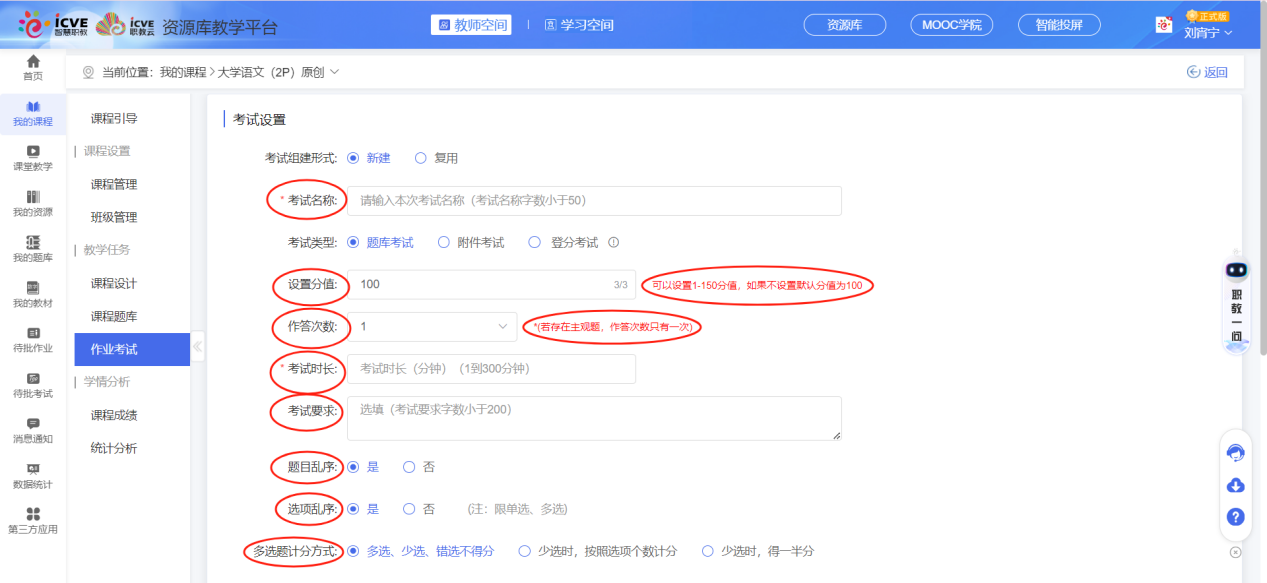Expand the course breadcrumb dropdown arrow

(335, 72)
